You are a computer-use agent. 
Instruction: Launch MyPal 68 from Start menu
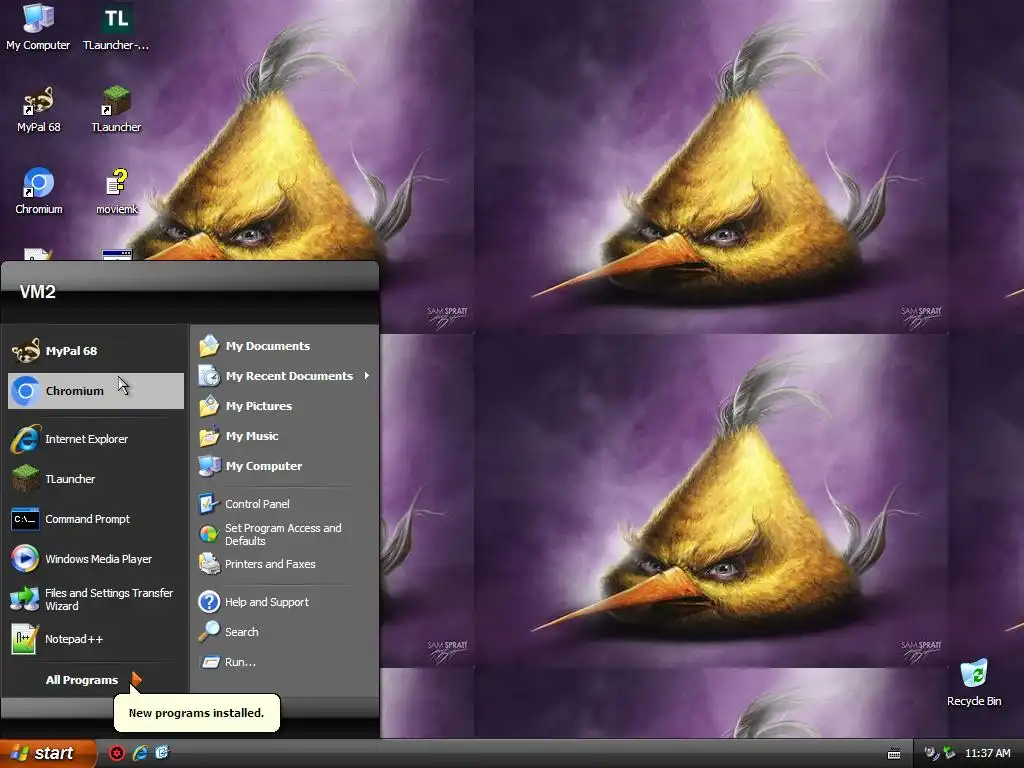(95, 351)
